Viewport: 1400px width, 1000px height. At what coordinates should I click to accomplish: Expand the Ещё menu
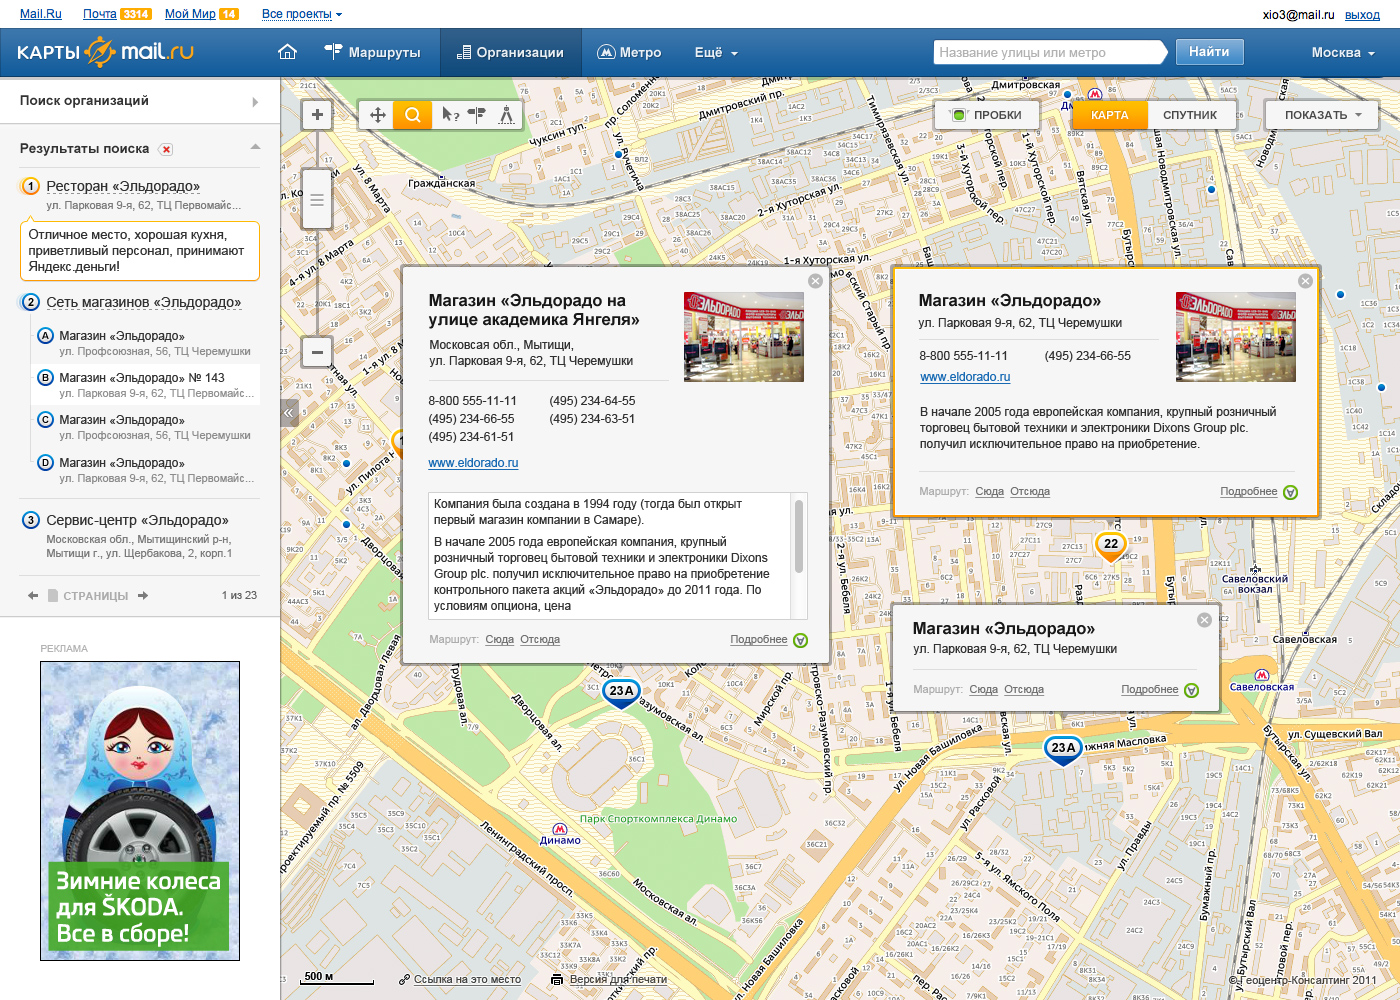[715, 53]
